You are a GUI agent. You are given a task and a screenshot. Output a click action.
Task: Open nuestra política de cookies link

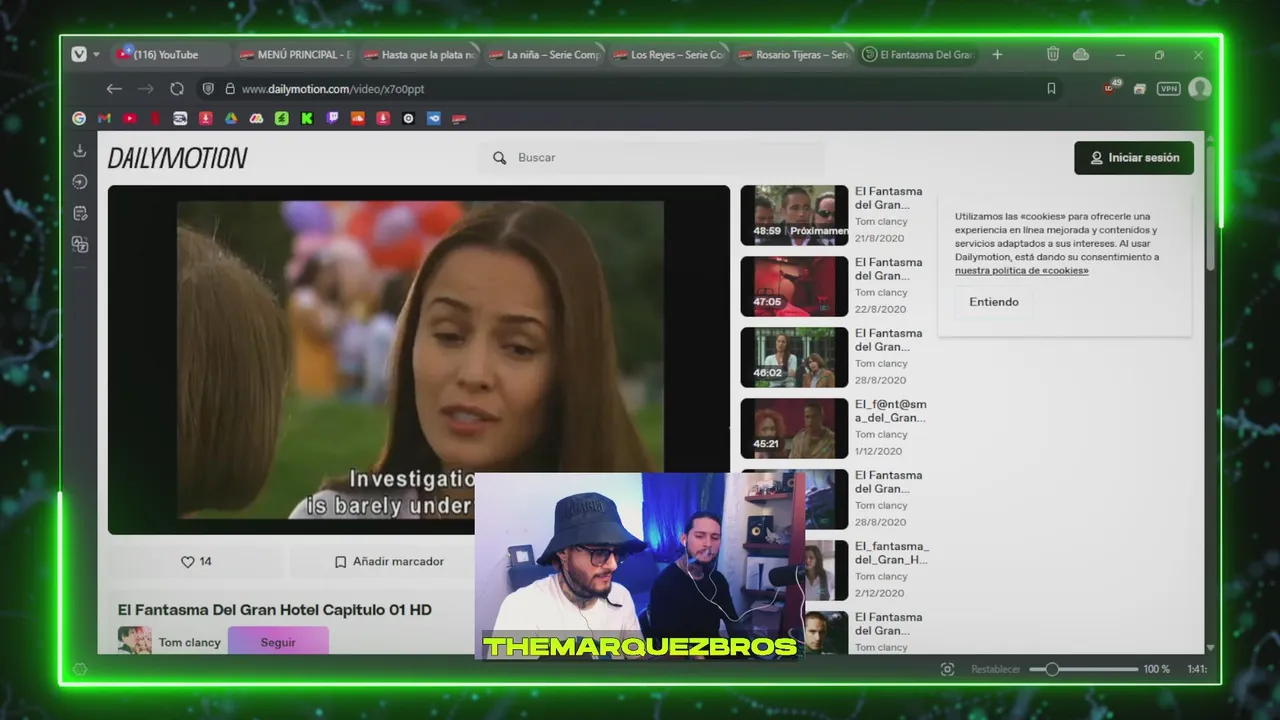pos(1021,271)
